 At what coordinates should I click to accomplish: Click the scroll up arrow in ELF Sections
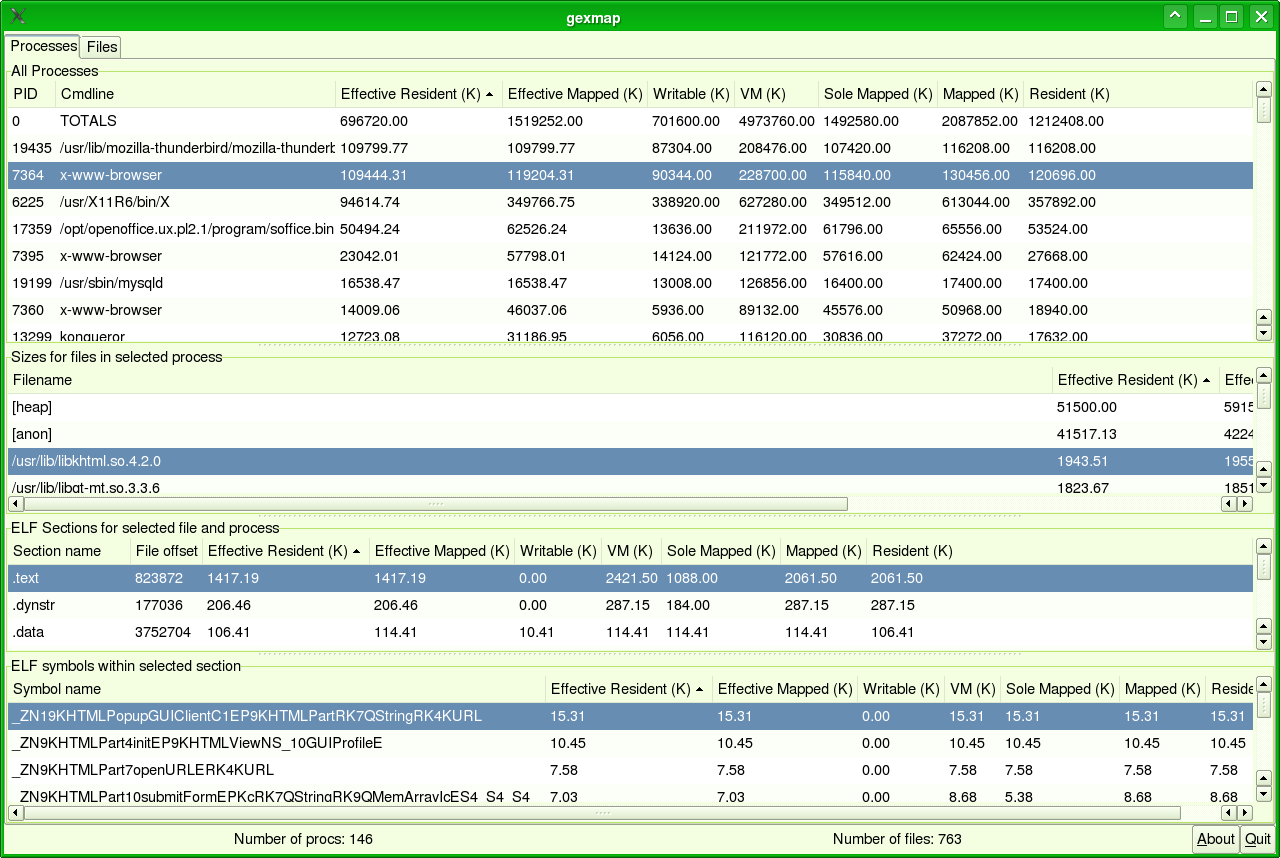(x=1263, y=546)
